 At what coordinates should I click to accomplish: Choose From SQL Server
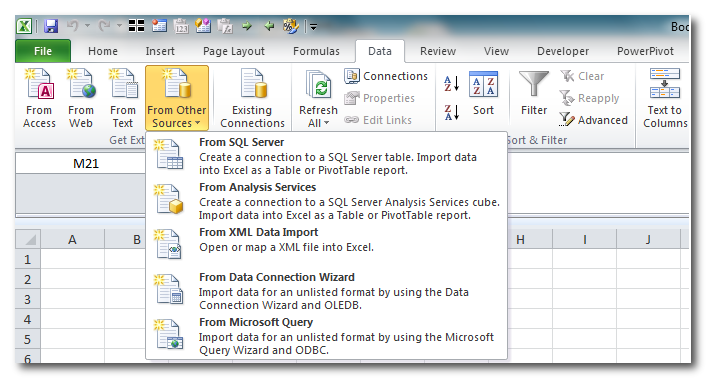[327, 156]
